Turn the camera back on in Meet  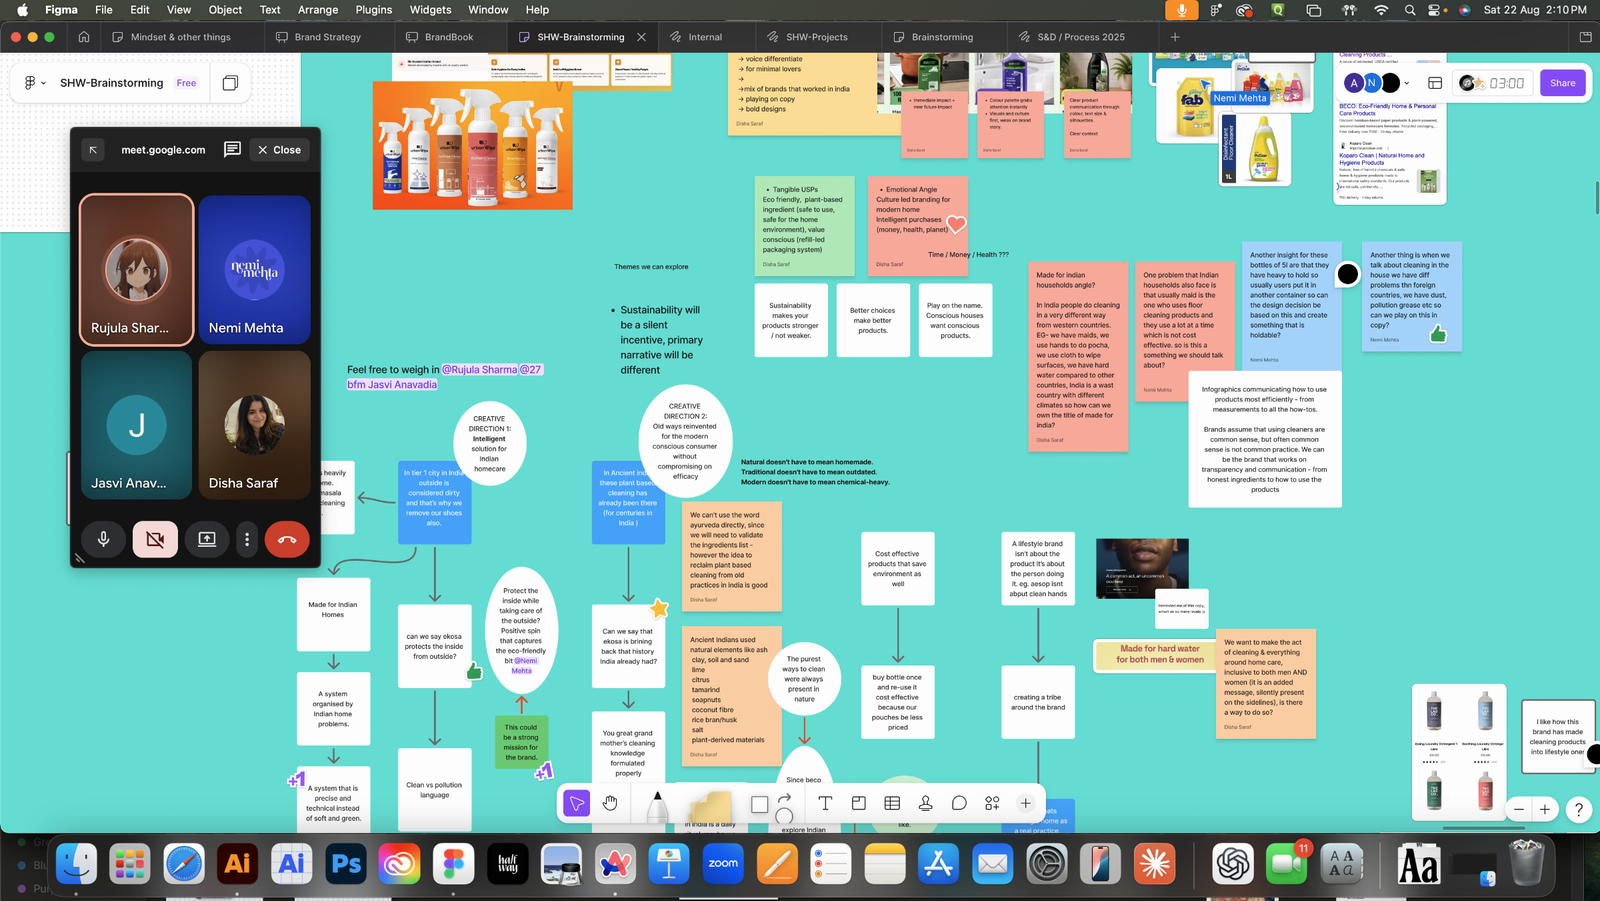tap(155, 539)
